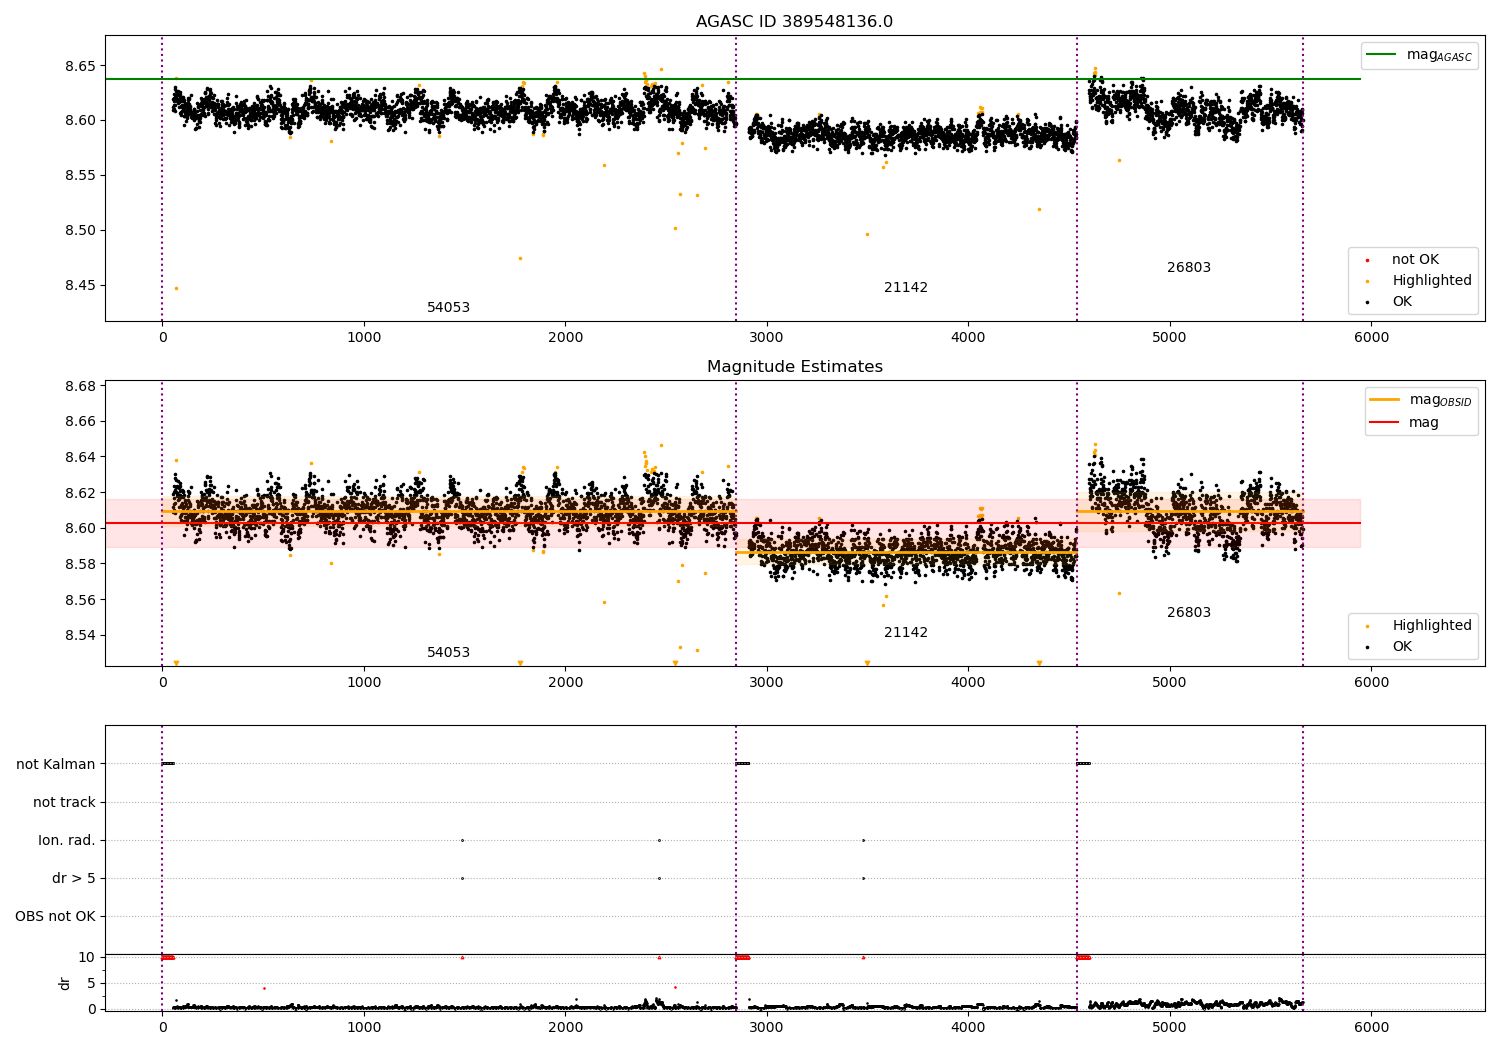Viewport: 1500px width, 1050px height.
Task: Click y-tick '8.66' on the middle plot
Action: pyautogui.click(x=80, y=422)
